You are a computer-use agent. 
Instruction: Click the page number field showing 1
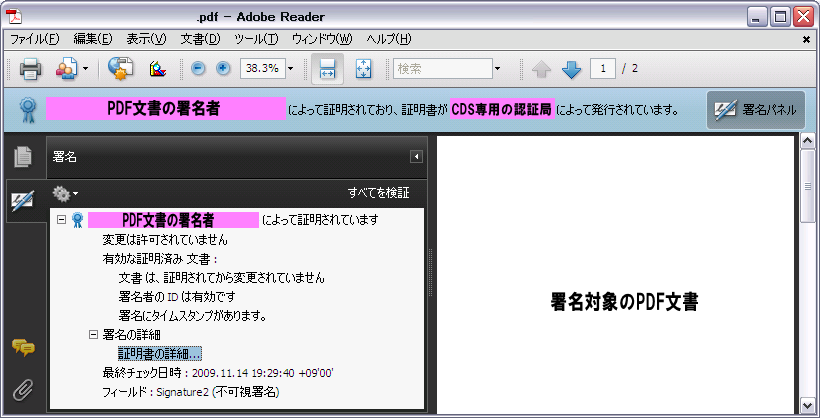tap(603, 69)
